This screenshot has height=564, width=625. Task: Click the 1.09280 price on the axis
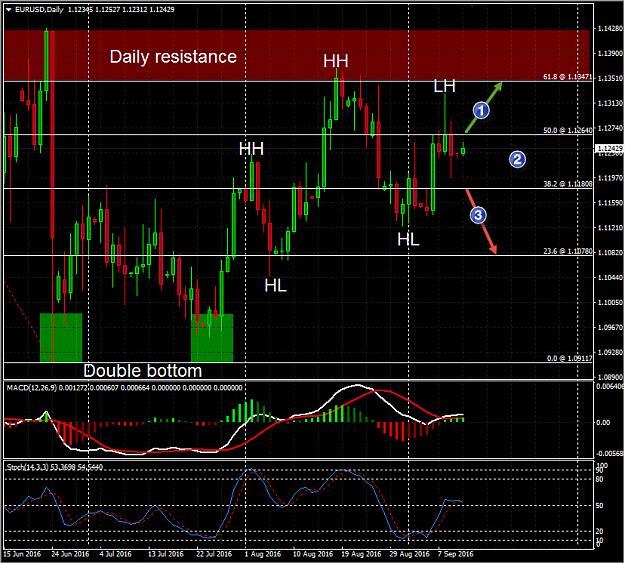(609, 352)
